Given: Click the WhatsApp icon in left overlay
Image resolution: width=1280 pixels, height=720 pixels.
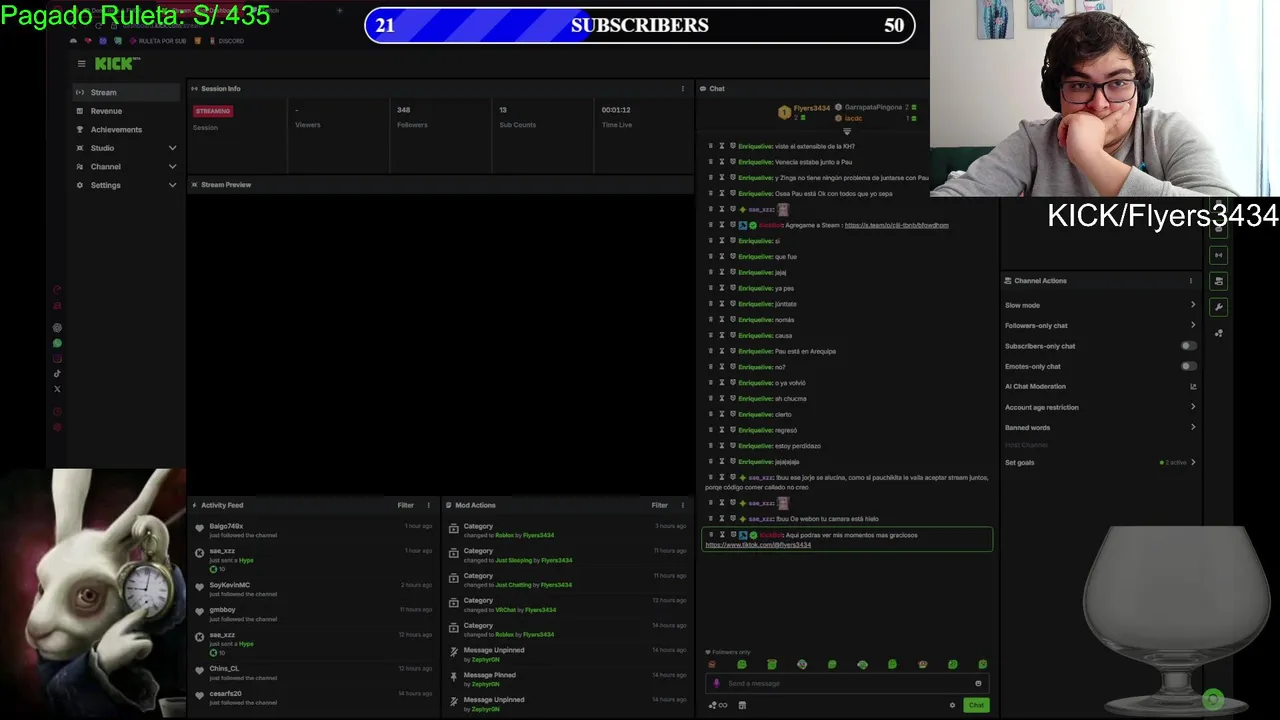Looking at the screenshot, I should (x=57, y=343).
